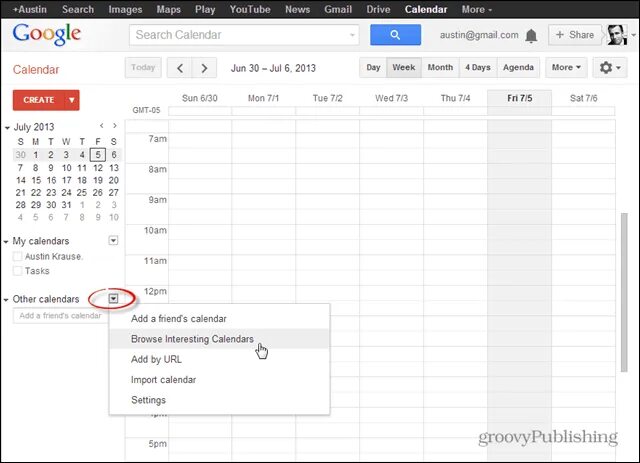640x463 pixels.
Task: Open Drive from top bar
Action: 378,9
